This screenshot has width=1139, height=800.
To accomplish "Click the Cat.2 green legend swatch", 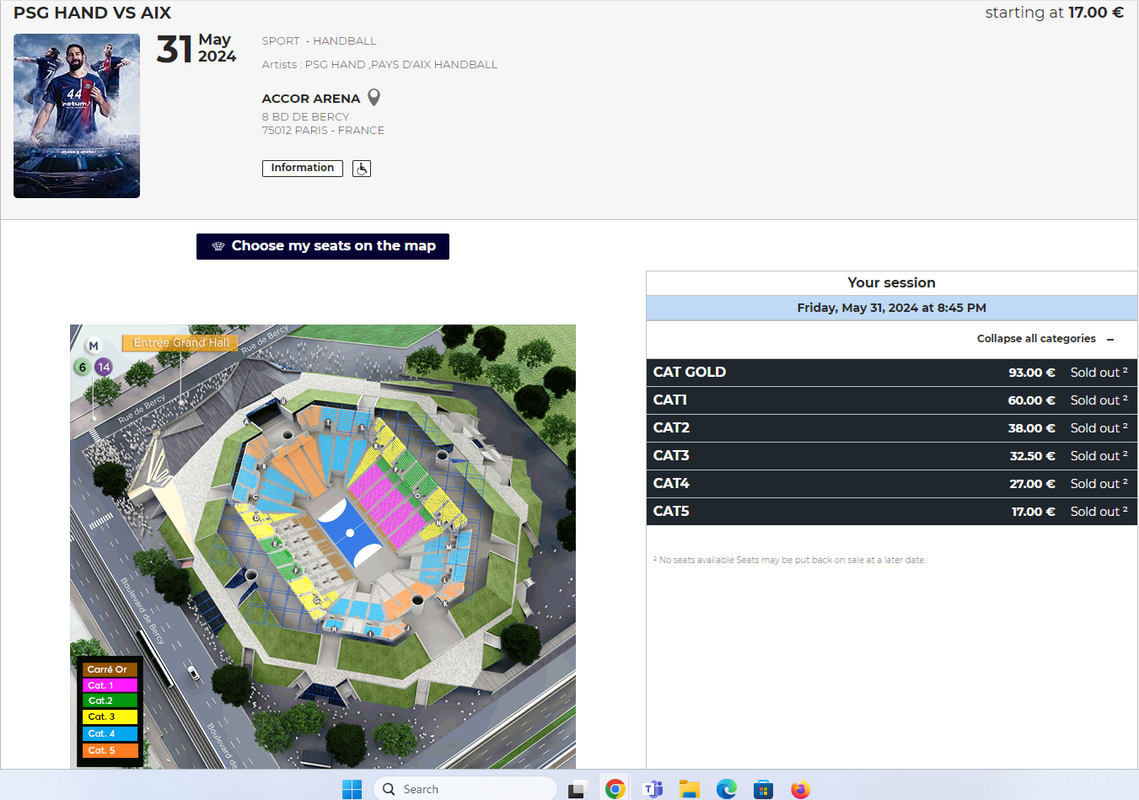I will tap(110, 700).
